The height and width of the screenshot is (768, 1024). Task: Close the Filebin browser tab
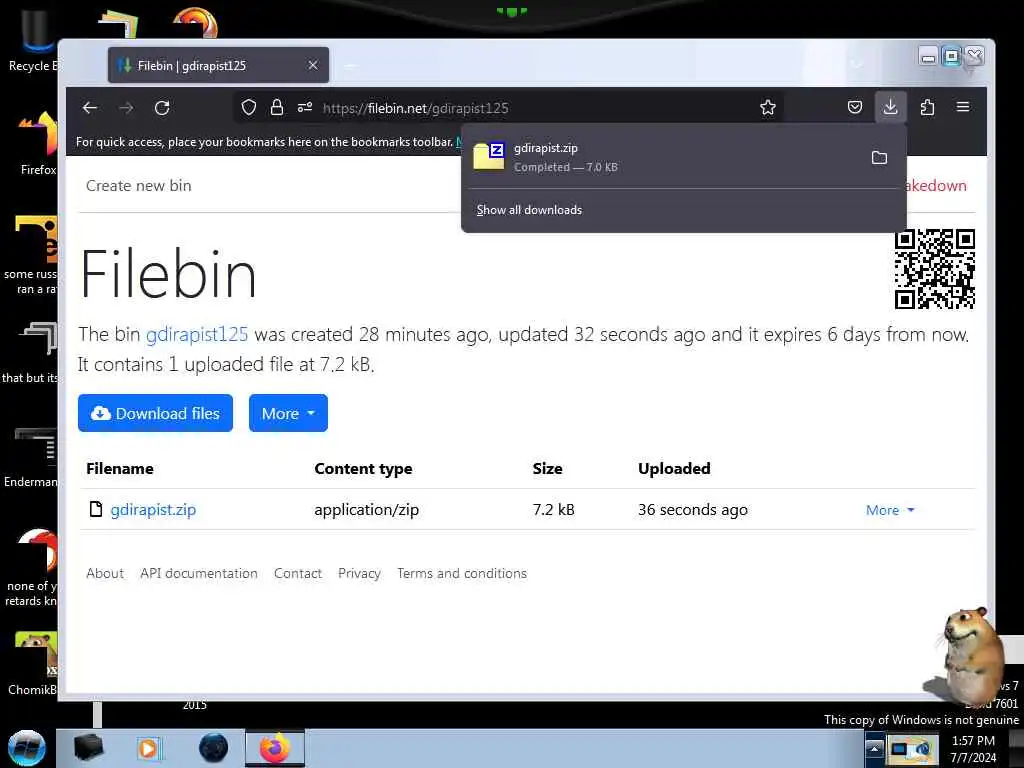point(313,65)
